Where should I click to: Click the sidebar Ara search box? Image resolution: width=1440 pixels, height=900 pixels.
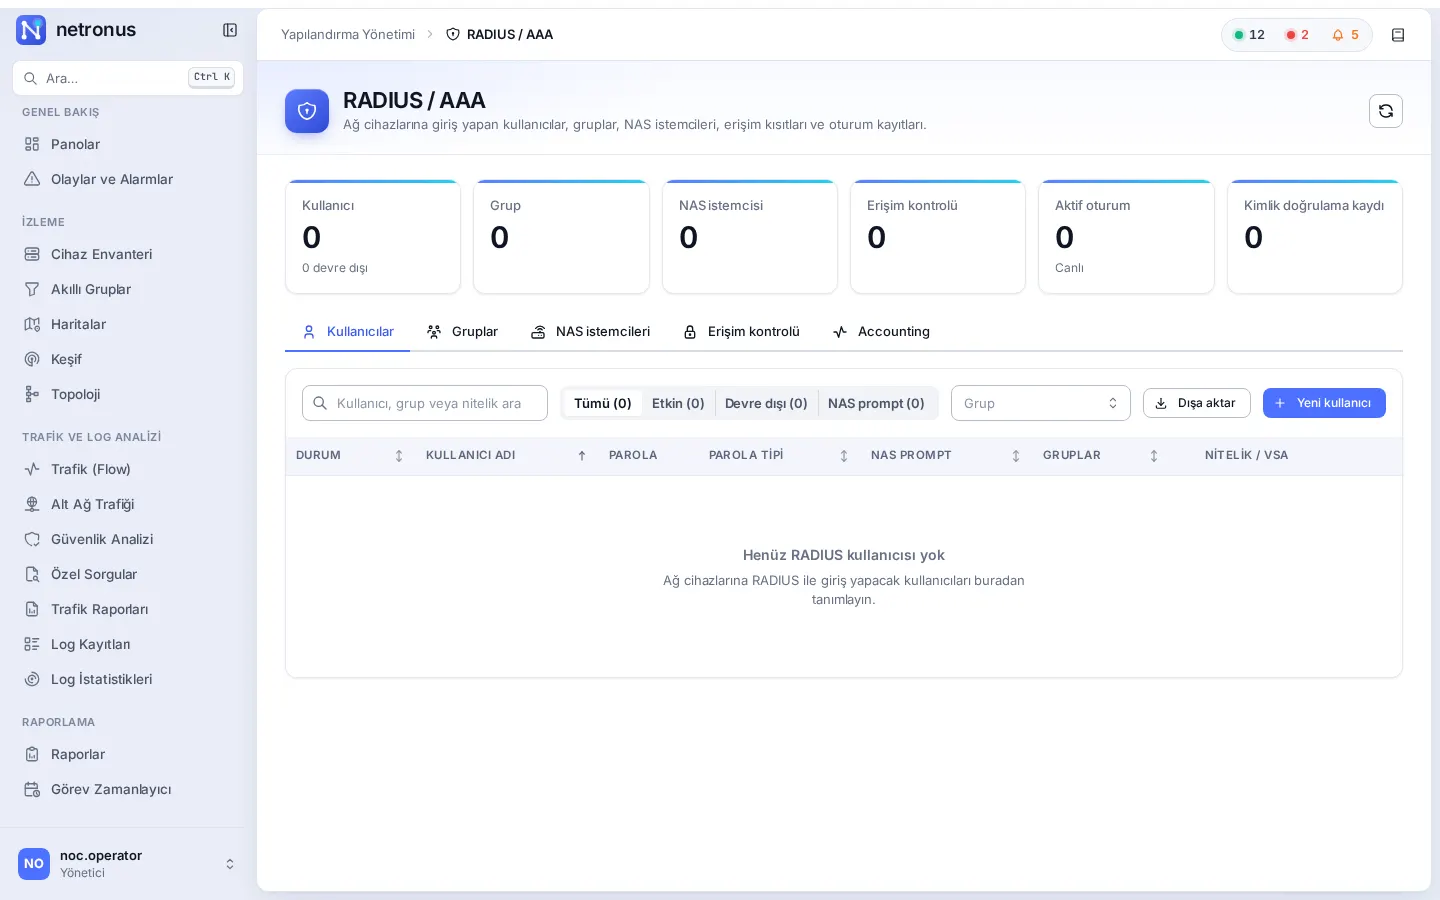[x=128, y=78]
